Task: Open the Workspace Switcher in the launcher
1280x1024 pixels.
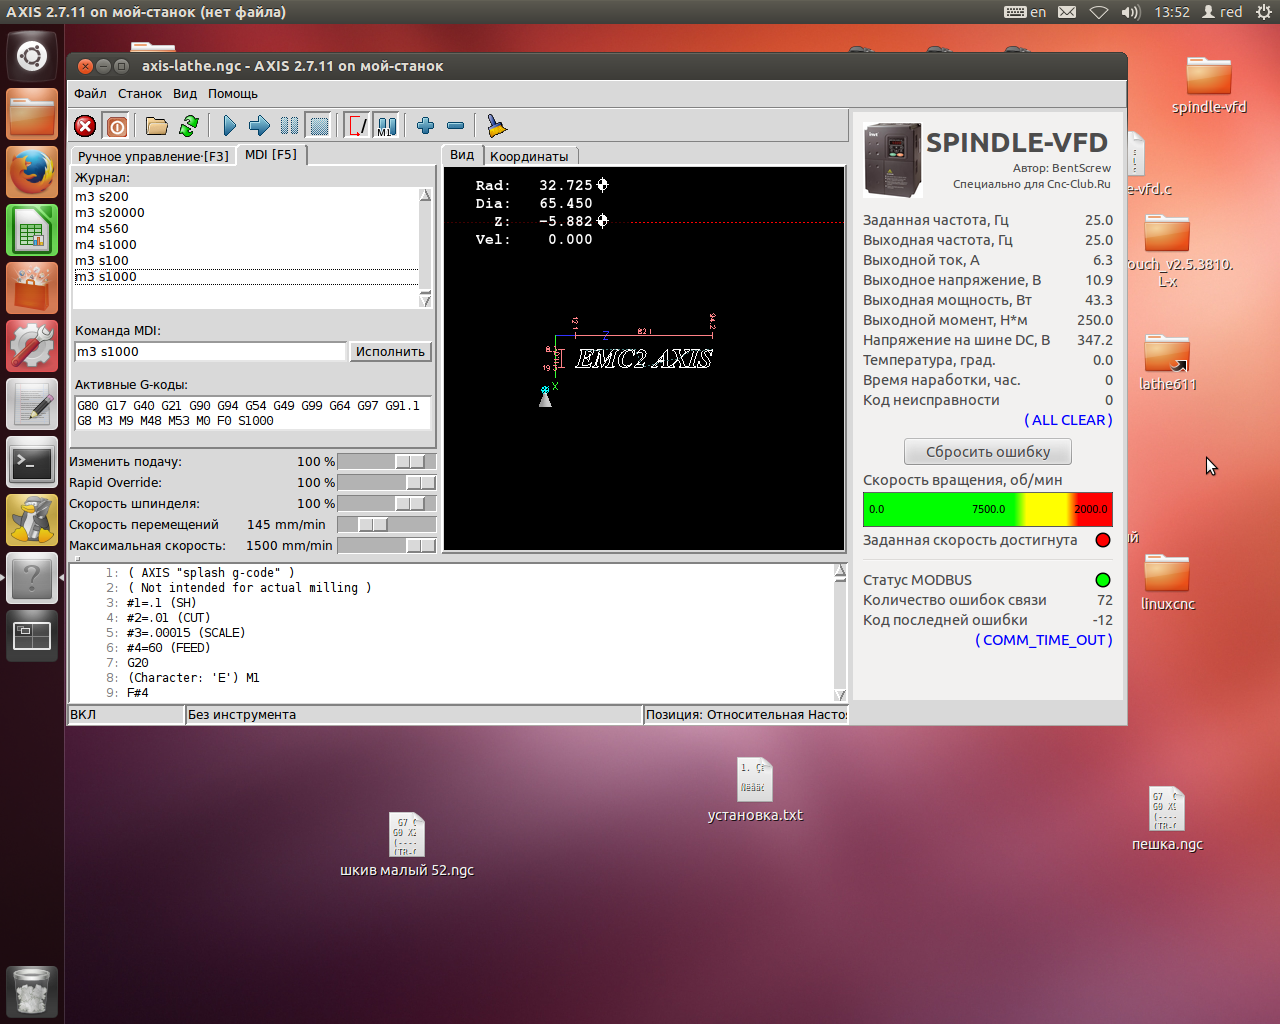Action: 32,635
